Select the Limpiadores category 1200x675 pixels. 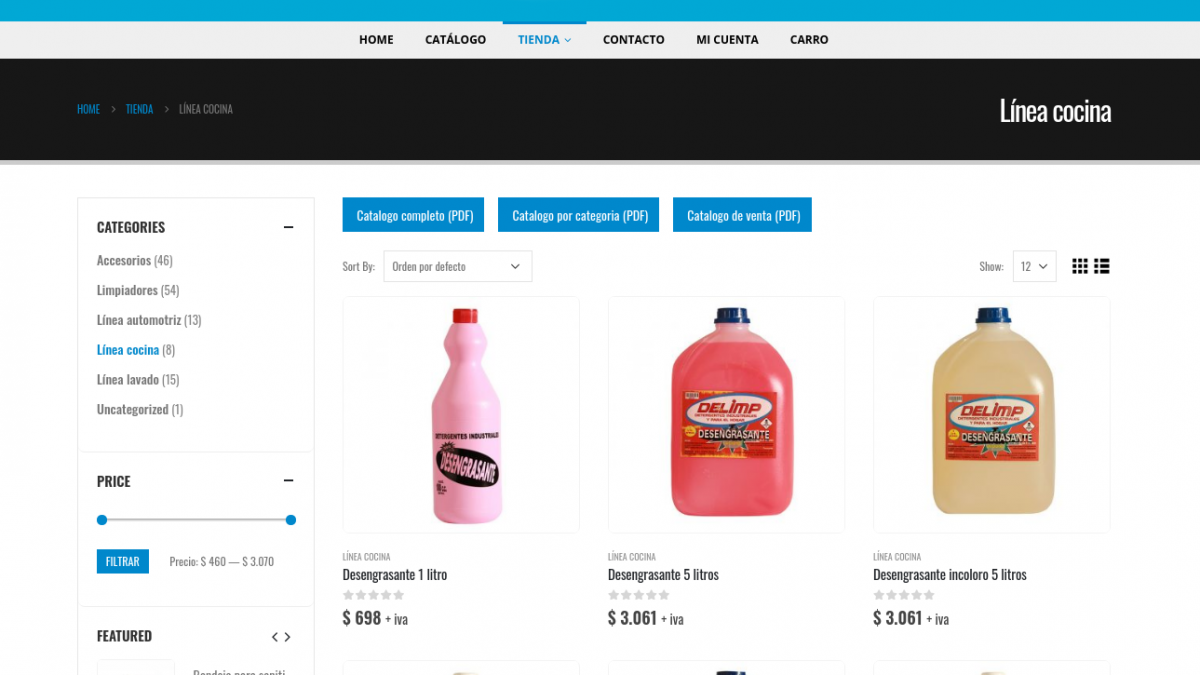[x=127, y=290]
